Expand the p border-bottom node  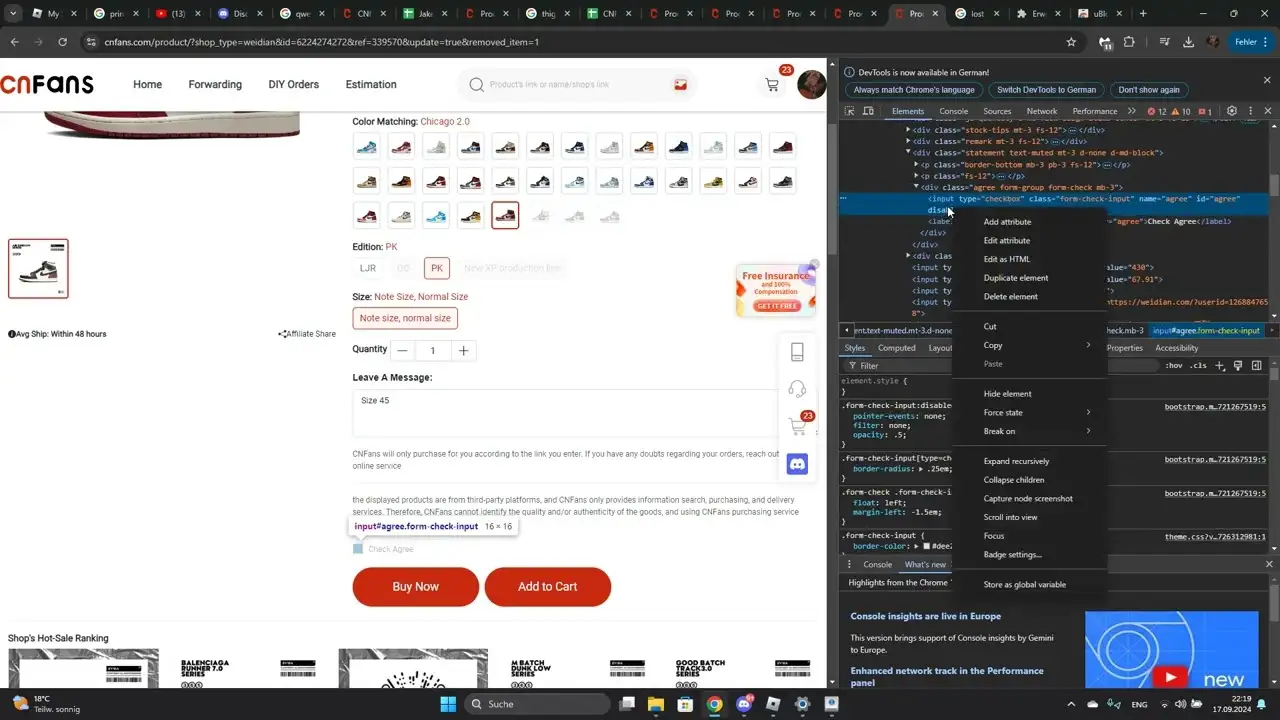coord(916,165)
